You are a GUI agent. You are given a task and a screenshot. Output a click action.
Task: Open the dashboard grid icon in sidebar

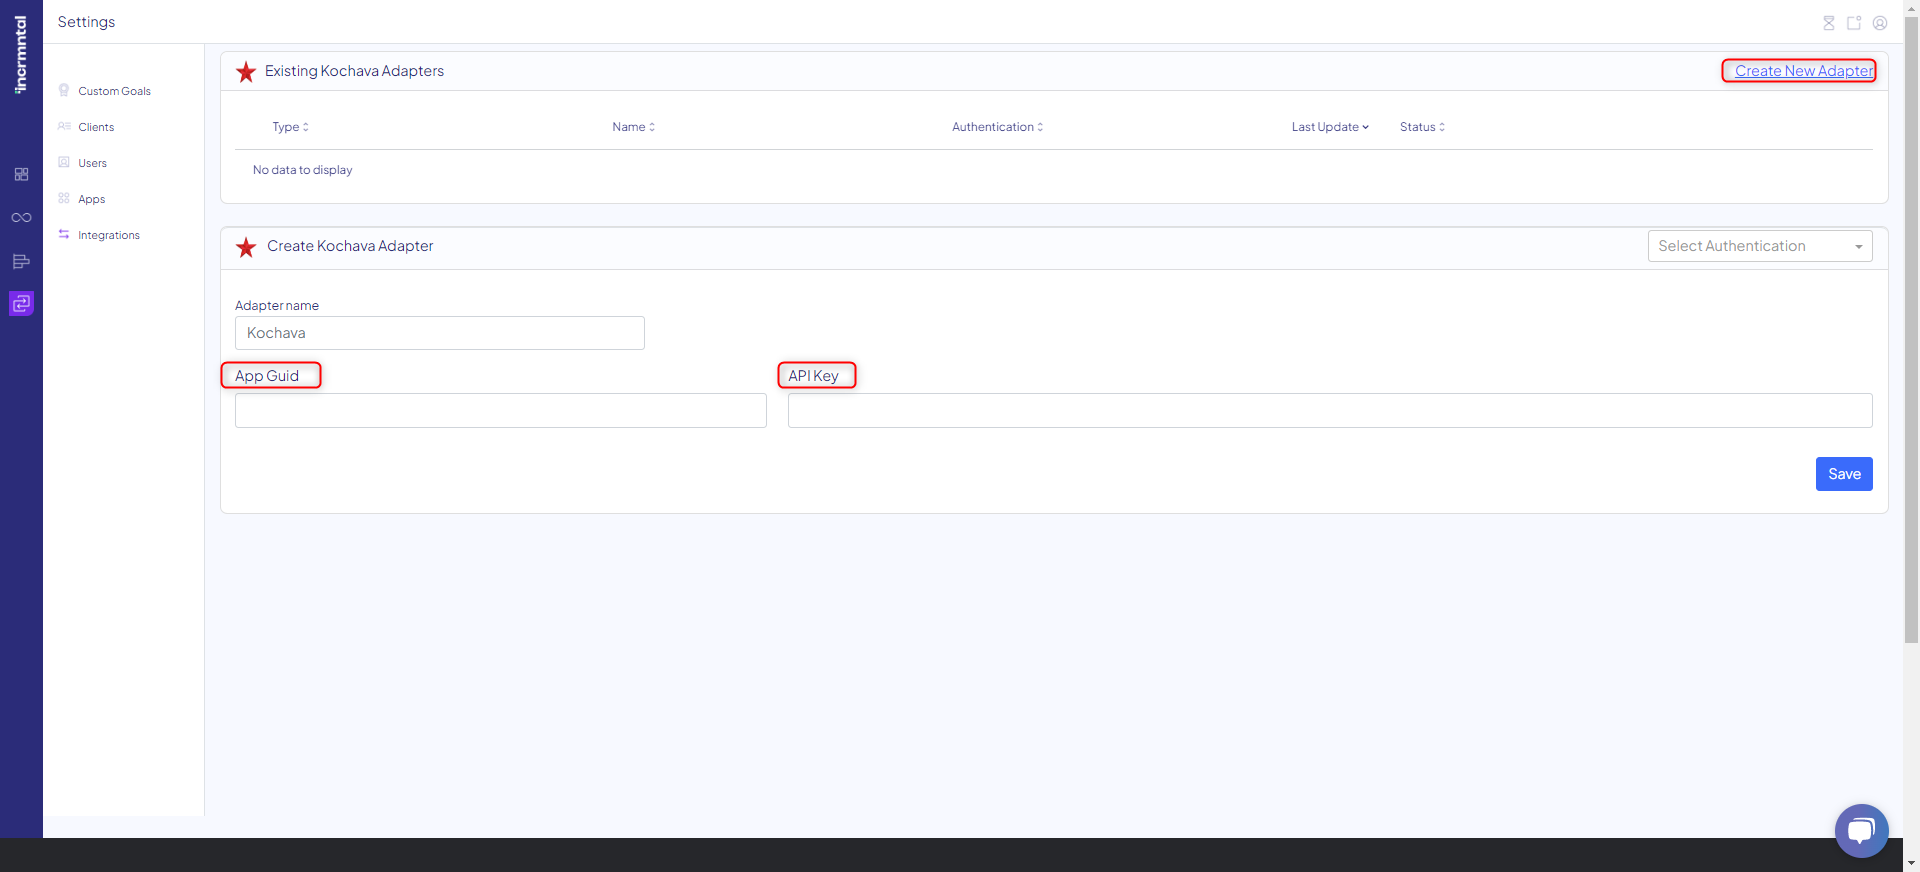21,174
